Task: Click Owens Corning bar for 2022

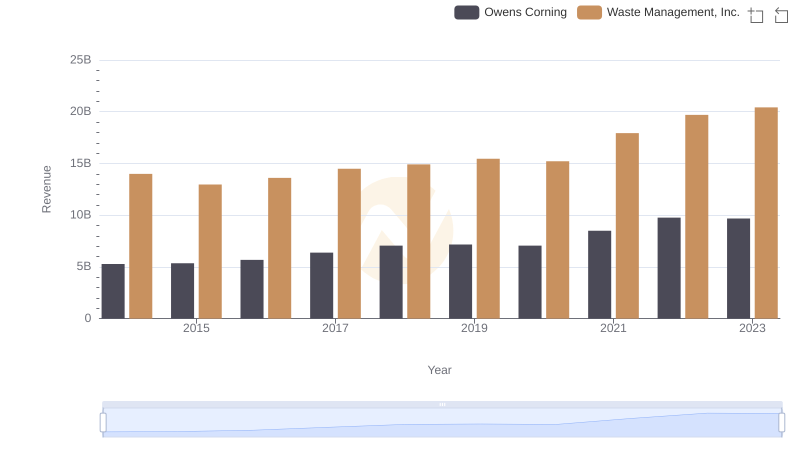Action: tap(669, 268)
